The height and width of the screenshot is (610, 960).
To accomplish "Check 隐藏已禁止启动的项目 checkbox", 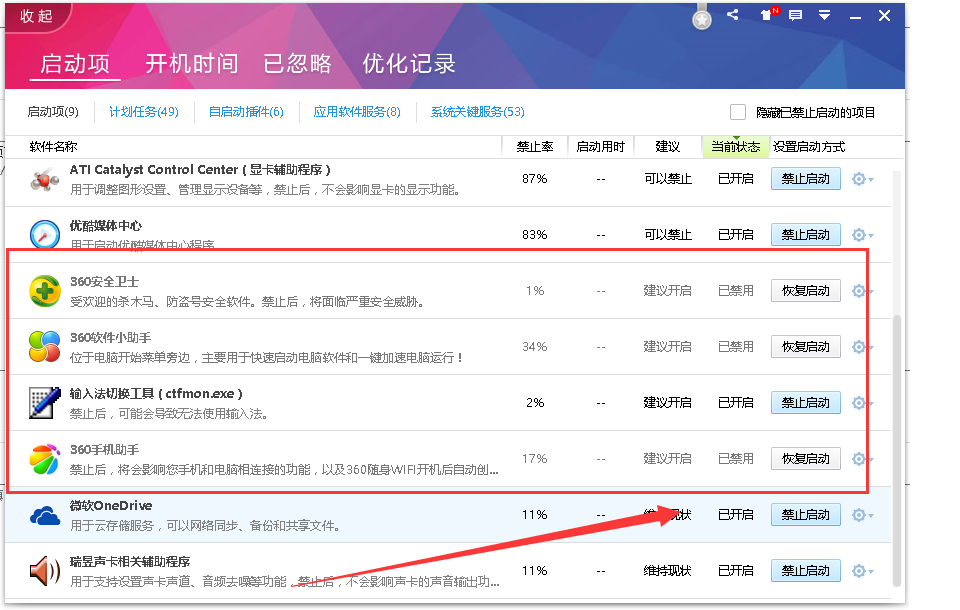I will [738, 112].
